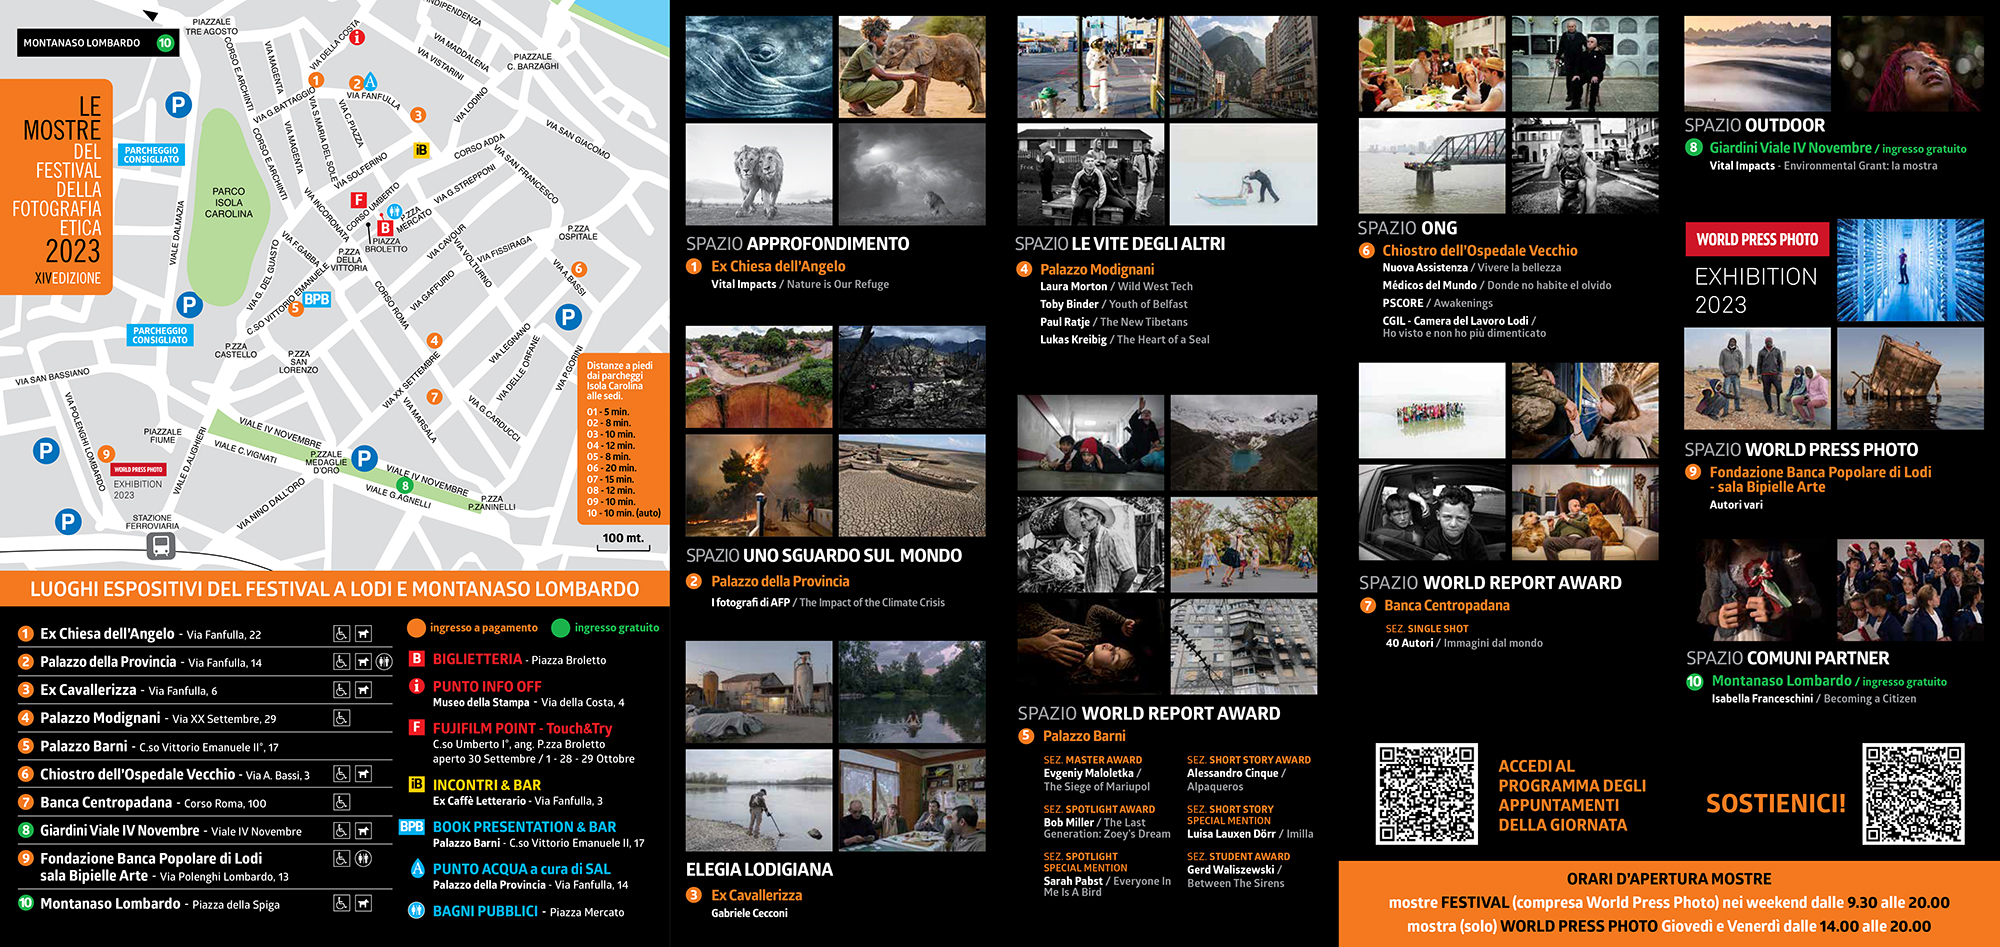
Task: Click 'Laura Morton / Wild West Tech' entry
Action: pyautogui.click(x=1116, y=286)
